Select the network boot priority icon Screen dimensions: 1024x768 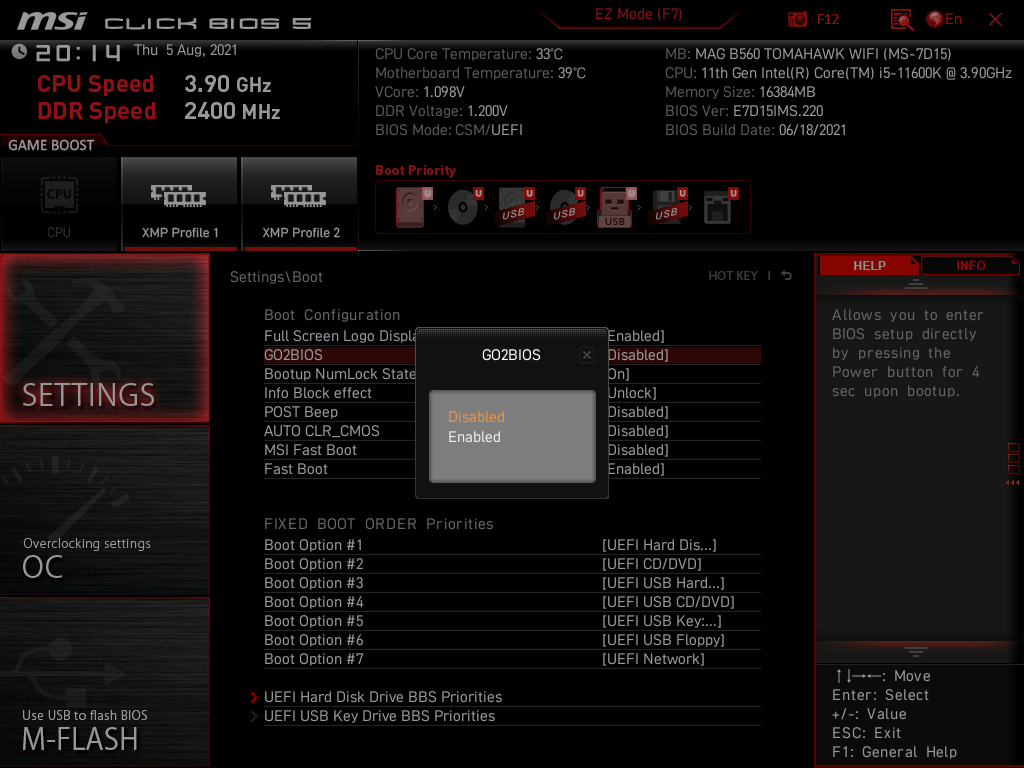click(x=719, y=207)
